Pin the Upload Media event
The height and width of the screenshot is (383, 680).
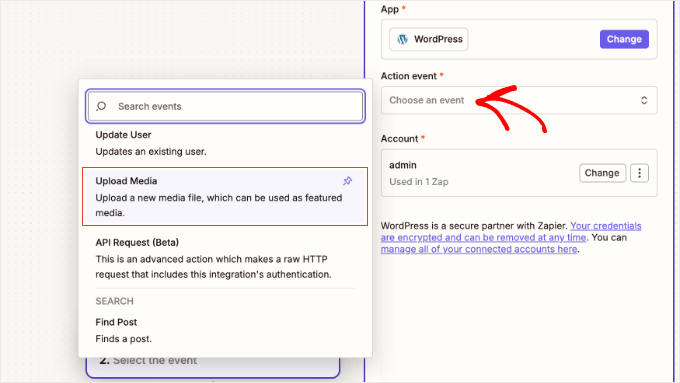tap(347, 181)
